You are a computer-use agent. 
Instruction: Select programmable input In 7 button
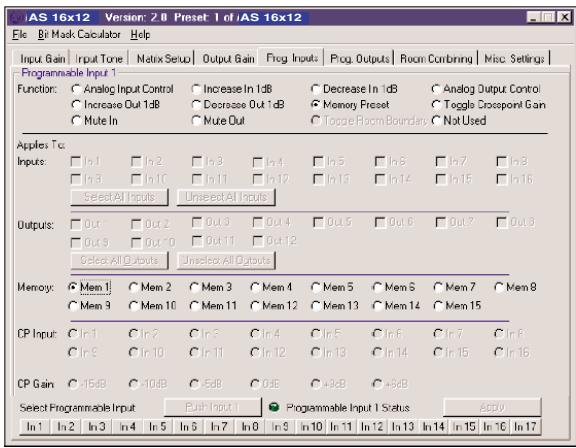tap(219, 426)
